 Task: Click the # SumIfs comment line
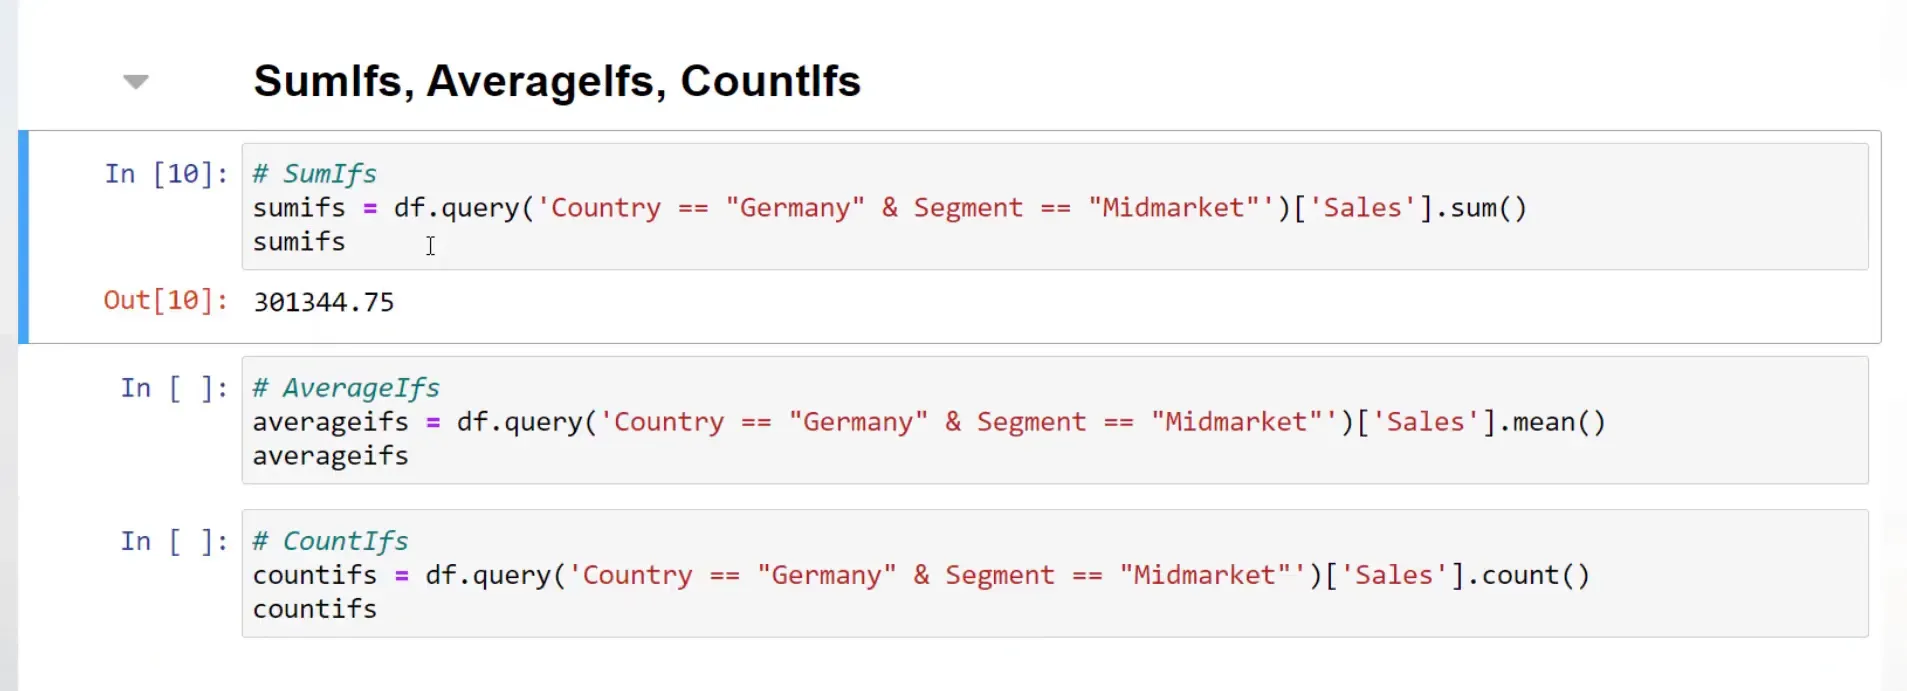tap(314, 172)
